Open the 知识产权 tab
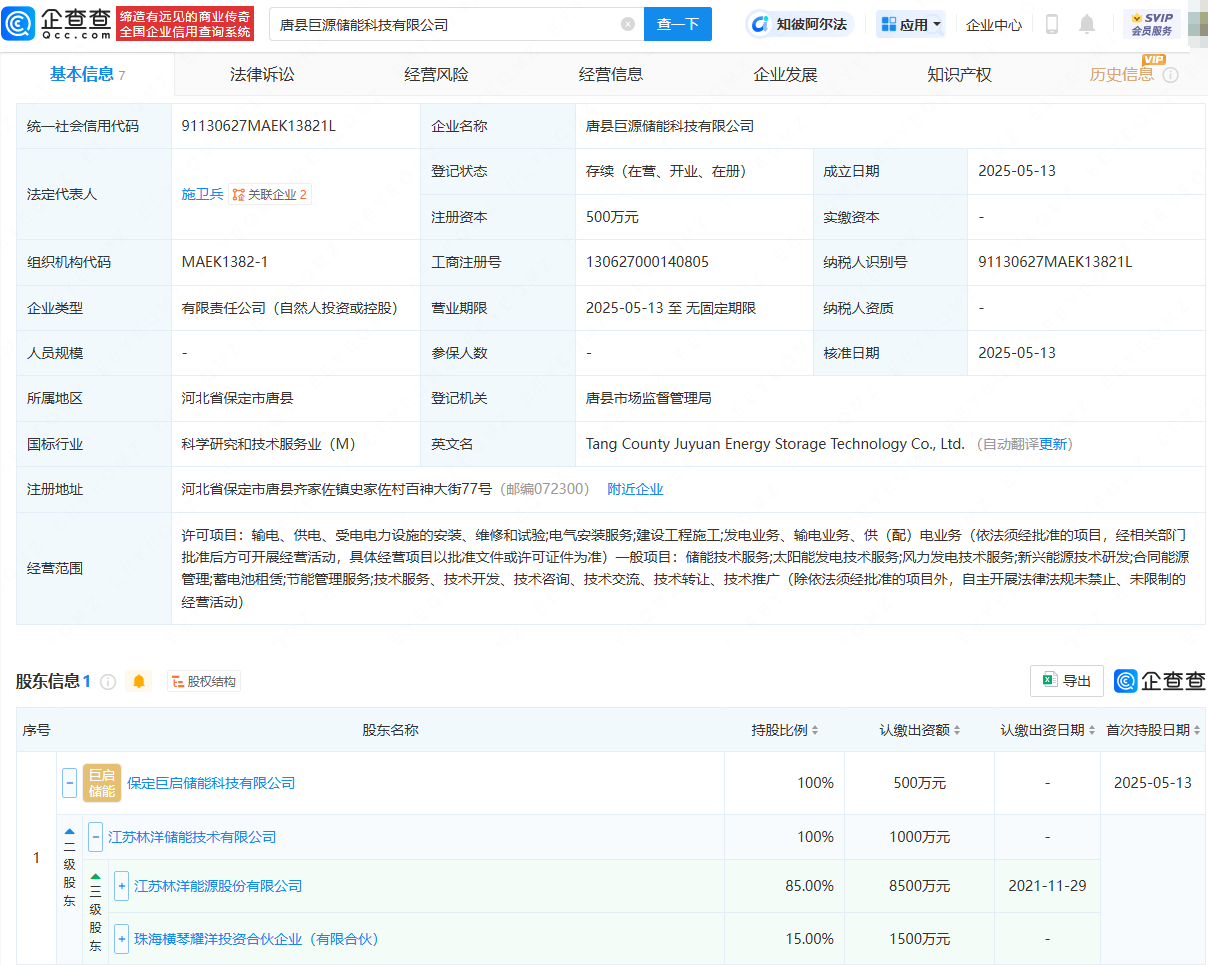This screenshot has width=1208, height=965. click(961, 73)
